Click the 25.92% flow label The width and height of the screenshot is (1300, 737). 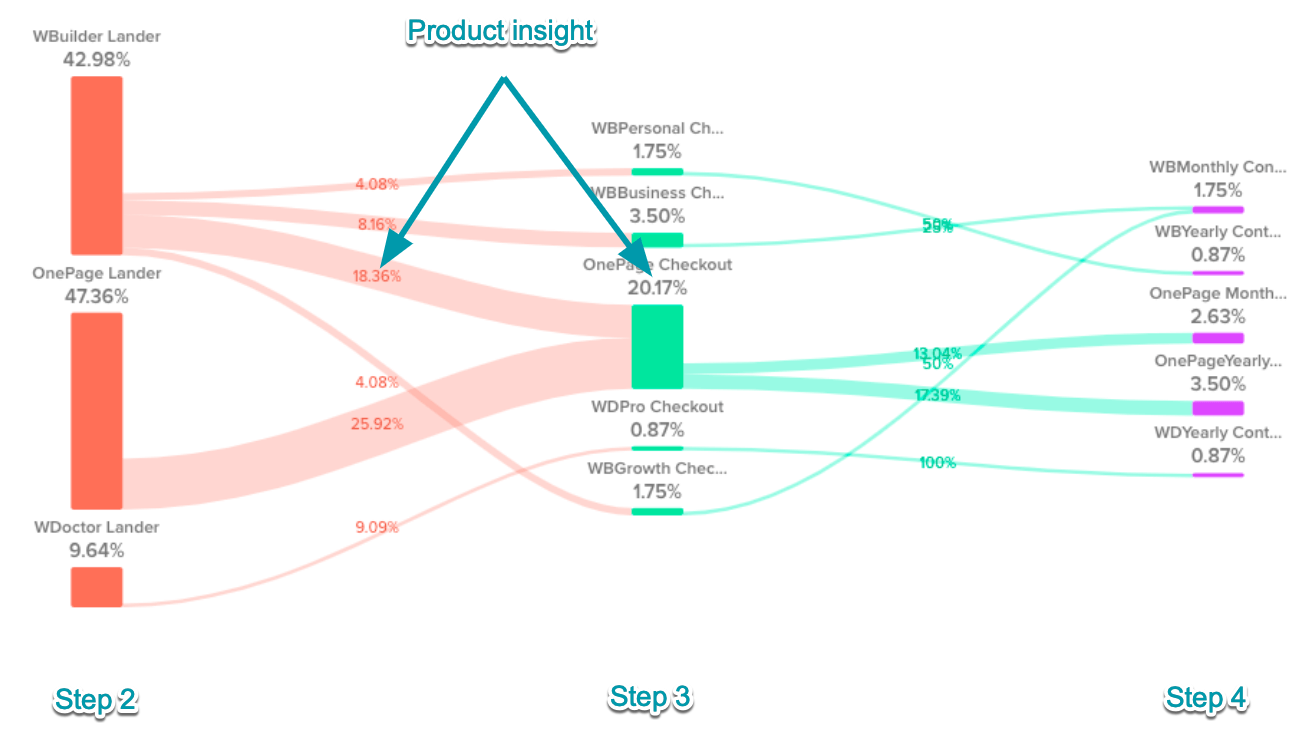point(378,424)
